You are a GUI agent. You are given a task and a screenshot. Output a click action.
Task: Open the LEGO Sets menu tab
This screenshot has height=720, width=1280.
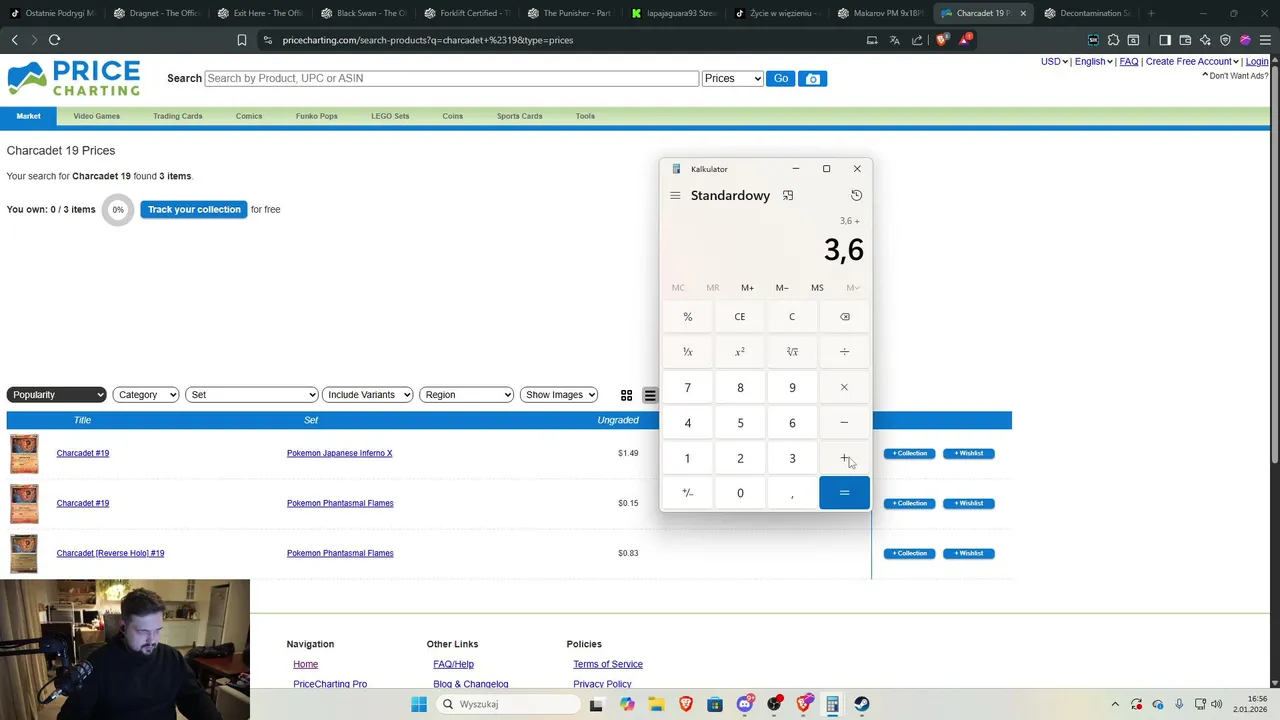pyautogui.click(x=390, y=116)
